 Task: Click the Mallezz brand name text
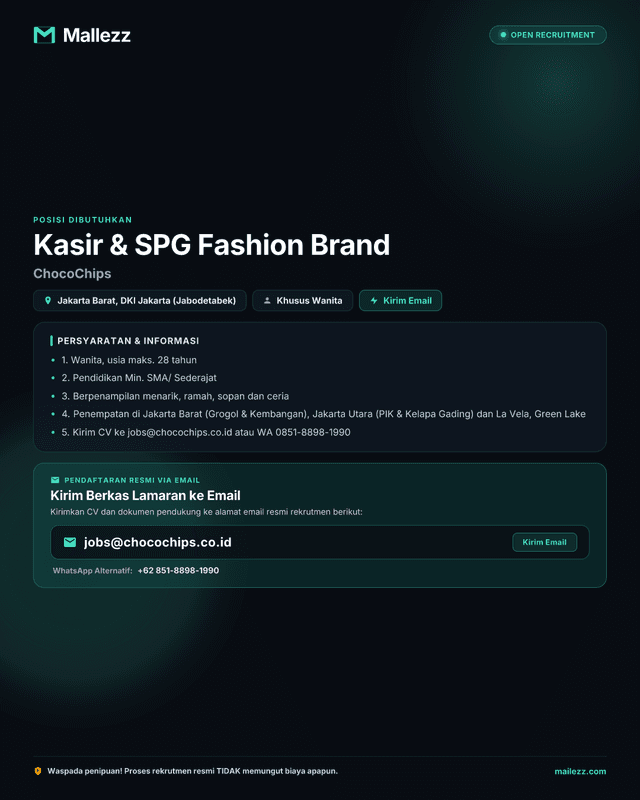point(96,35)
